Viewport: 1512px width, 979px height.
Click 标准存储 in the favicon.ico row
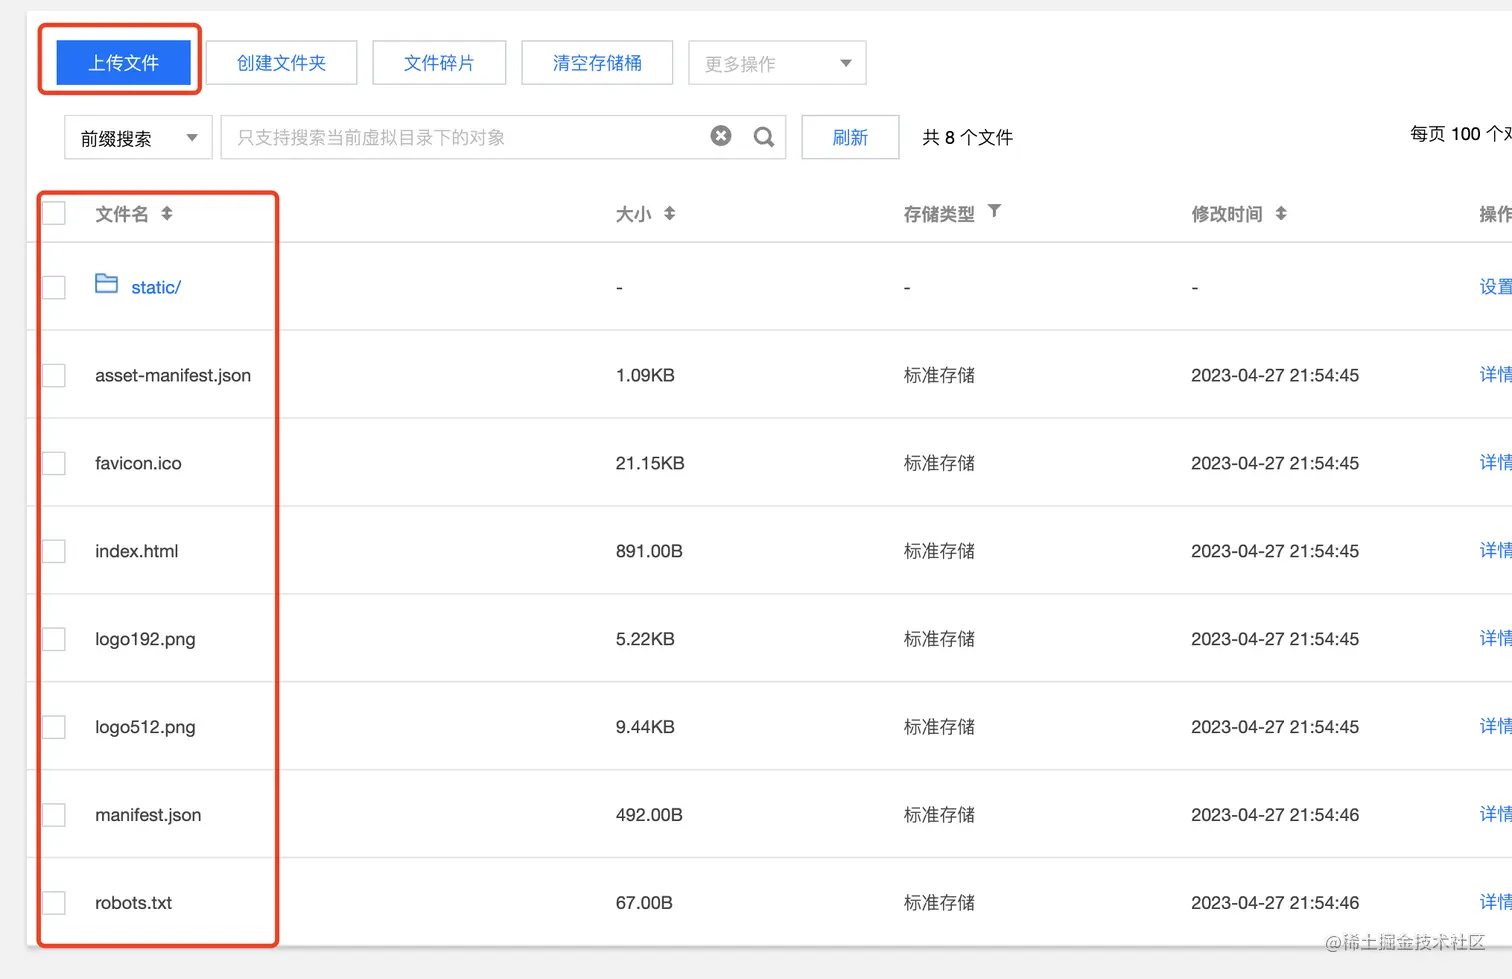point(939,463)
